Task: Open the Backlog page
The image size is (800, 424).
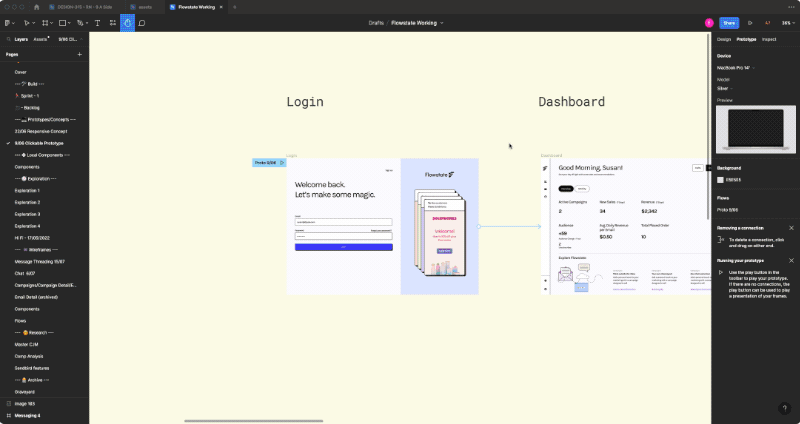Action: [x=28, y=108]
